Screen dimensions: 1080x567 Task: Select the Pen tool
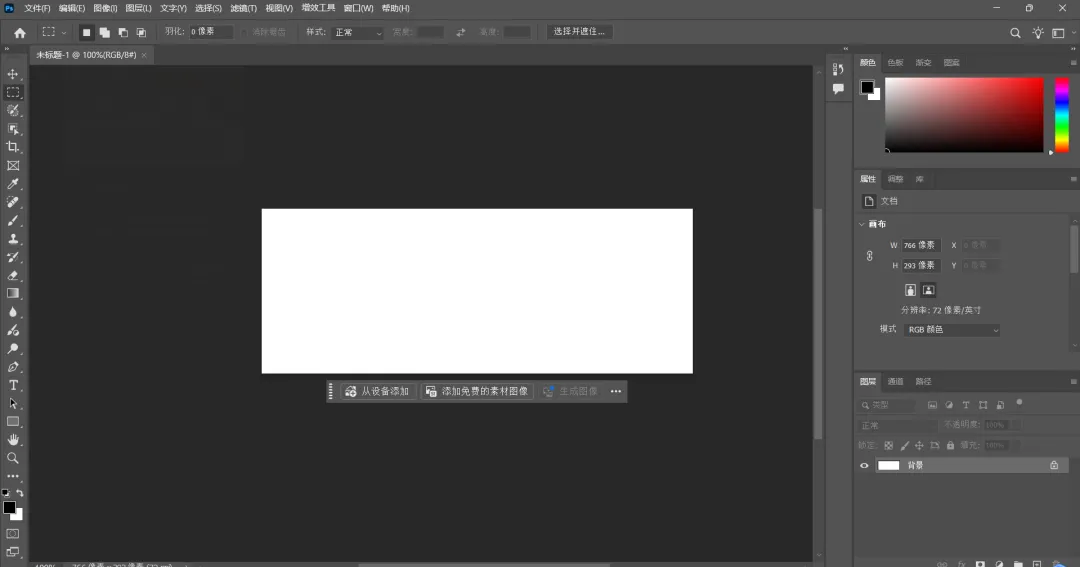(13, 367)
